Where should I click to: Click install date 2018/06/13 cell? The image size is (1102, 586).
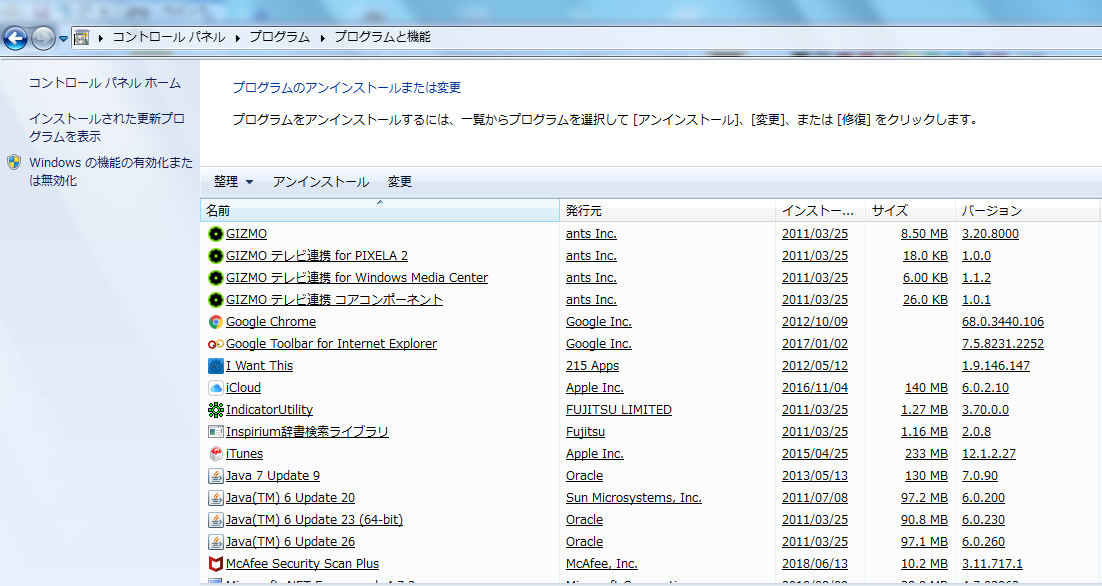pos(815,564)
